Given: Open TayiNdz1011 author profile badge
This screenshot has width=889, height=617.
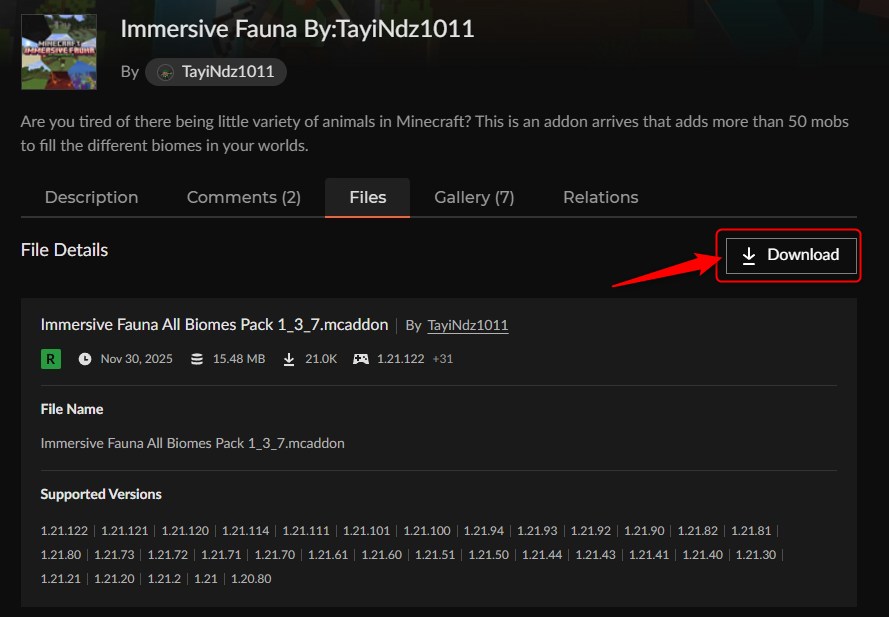Looking at the screenshot, I should tap(215, 72).
